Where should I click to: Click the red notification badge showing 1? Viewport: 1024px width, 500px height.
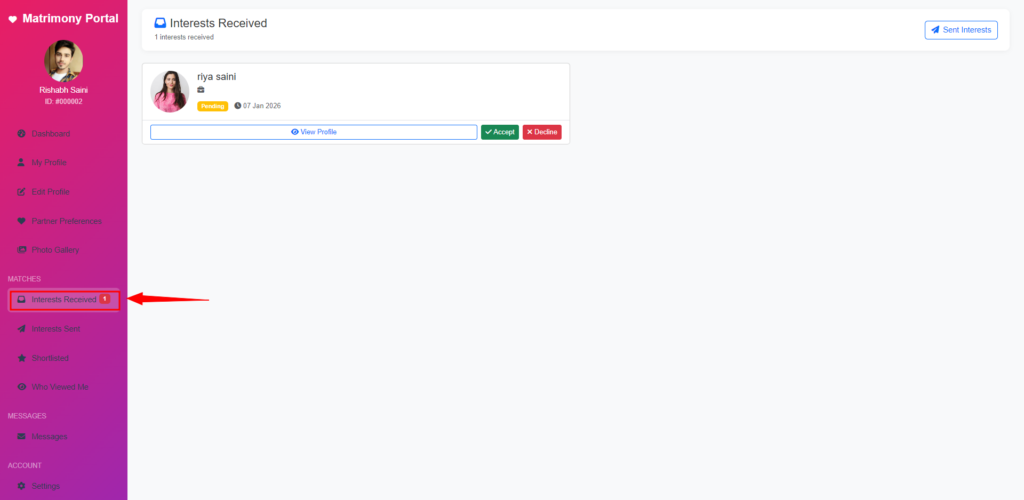(104, 299)
